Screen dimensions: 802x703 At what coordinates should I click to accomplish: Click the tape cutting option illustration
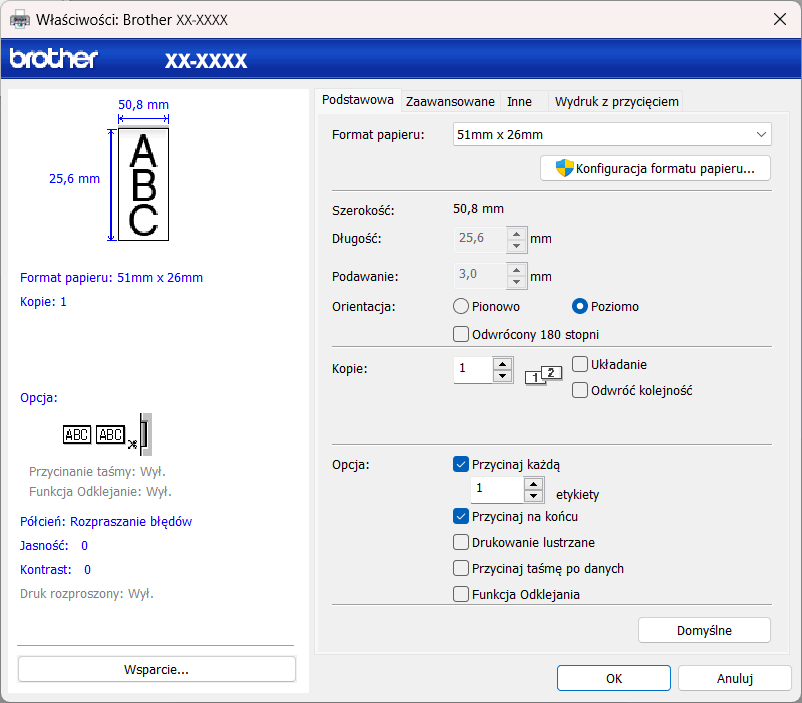click(x=108, y=434)
